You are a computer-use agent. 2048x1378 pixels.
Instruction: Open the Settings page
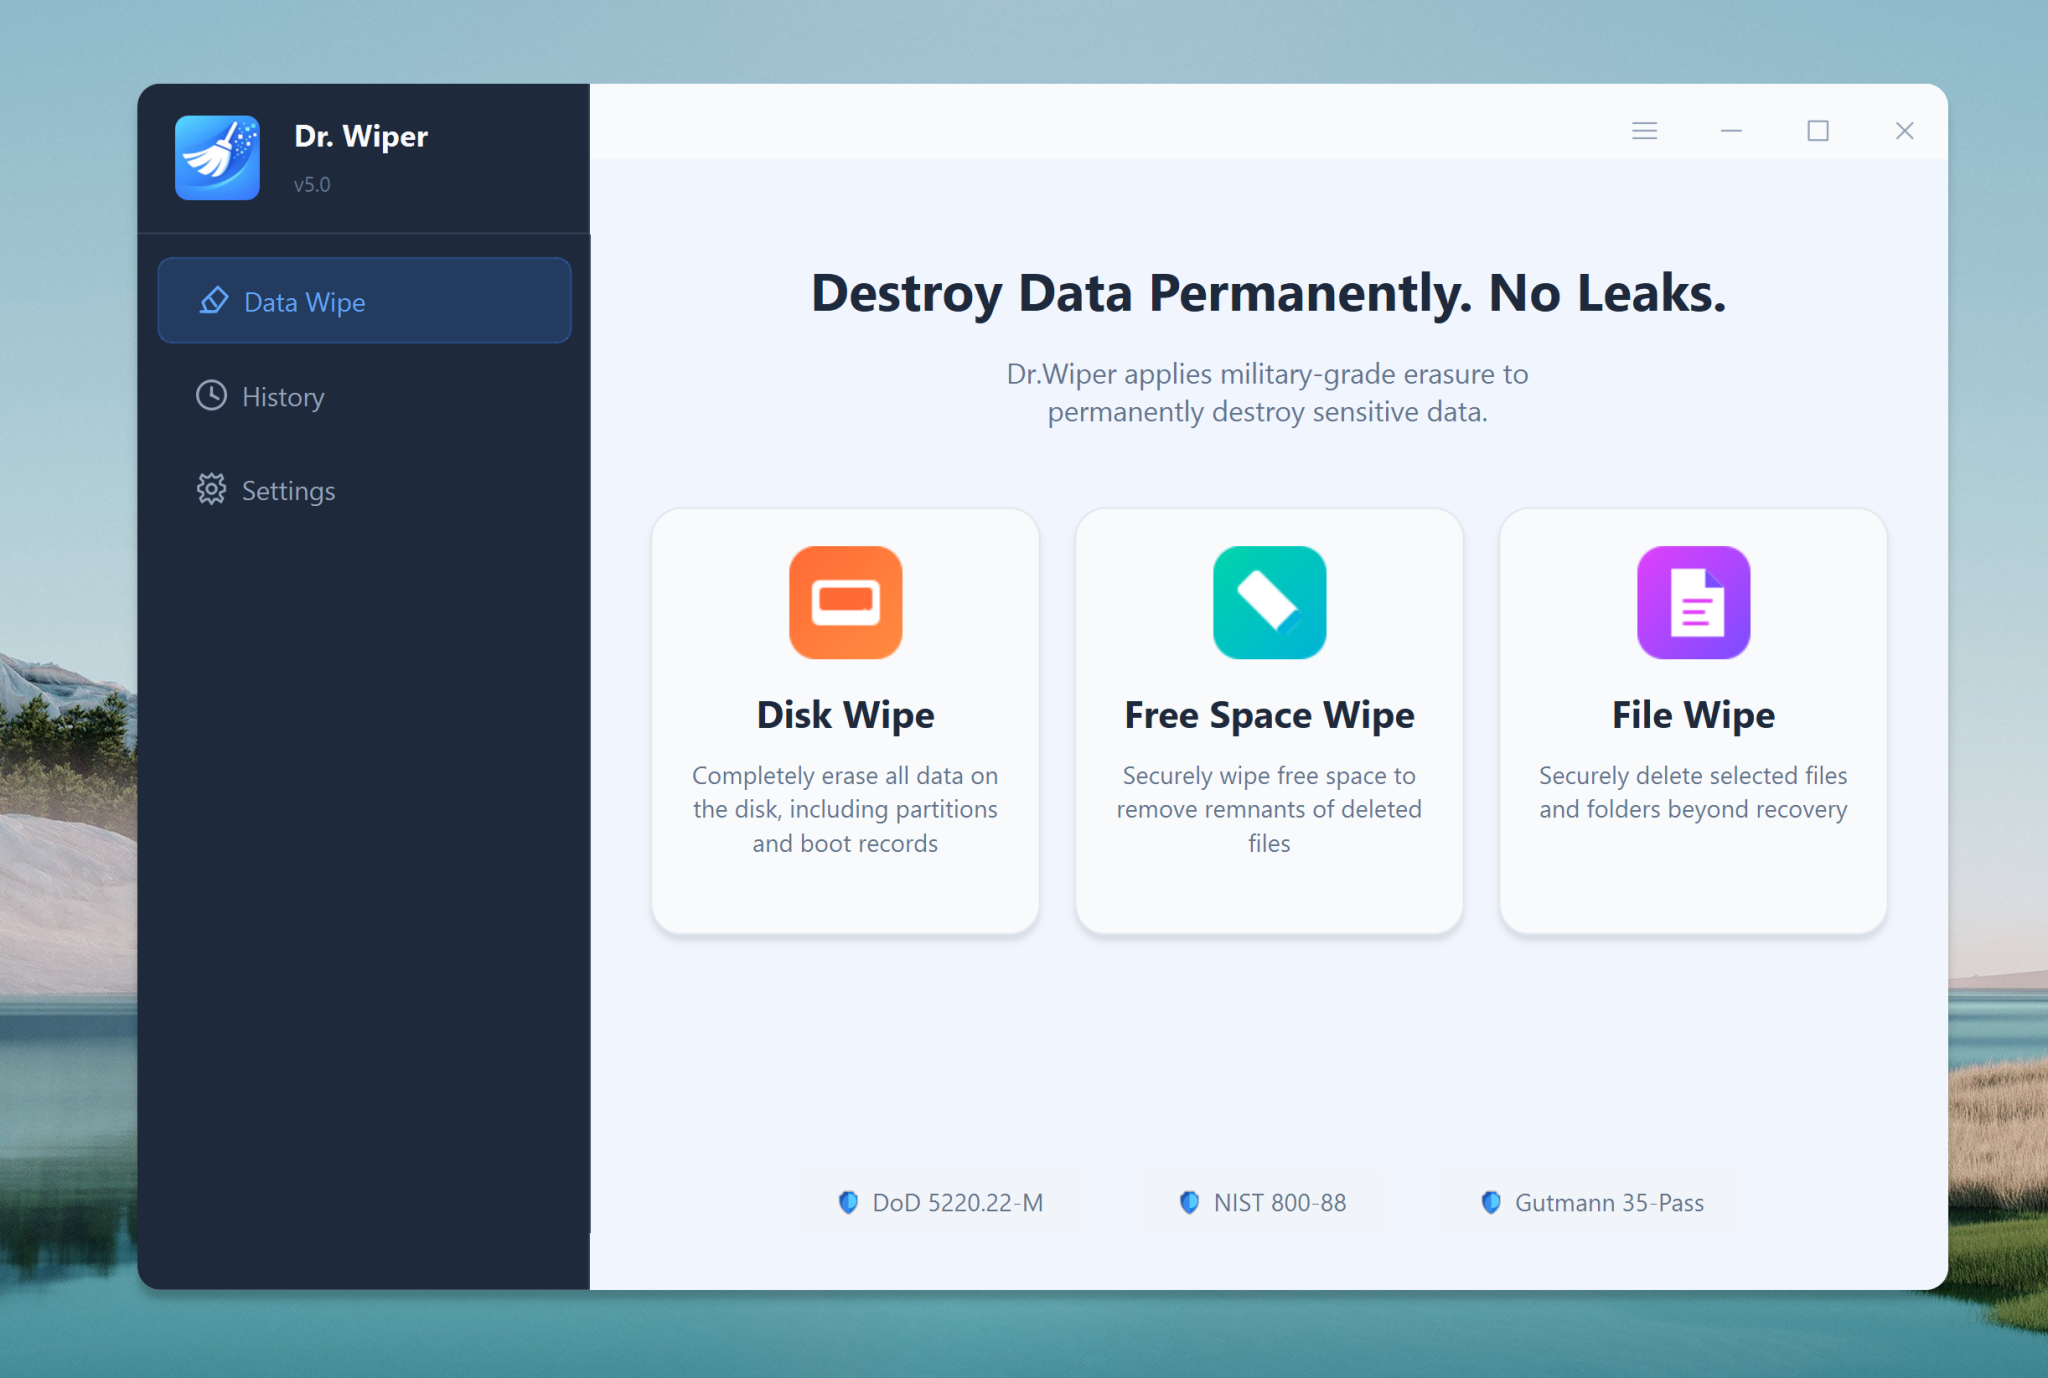288,489
